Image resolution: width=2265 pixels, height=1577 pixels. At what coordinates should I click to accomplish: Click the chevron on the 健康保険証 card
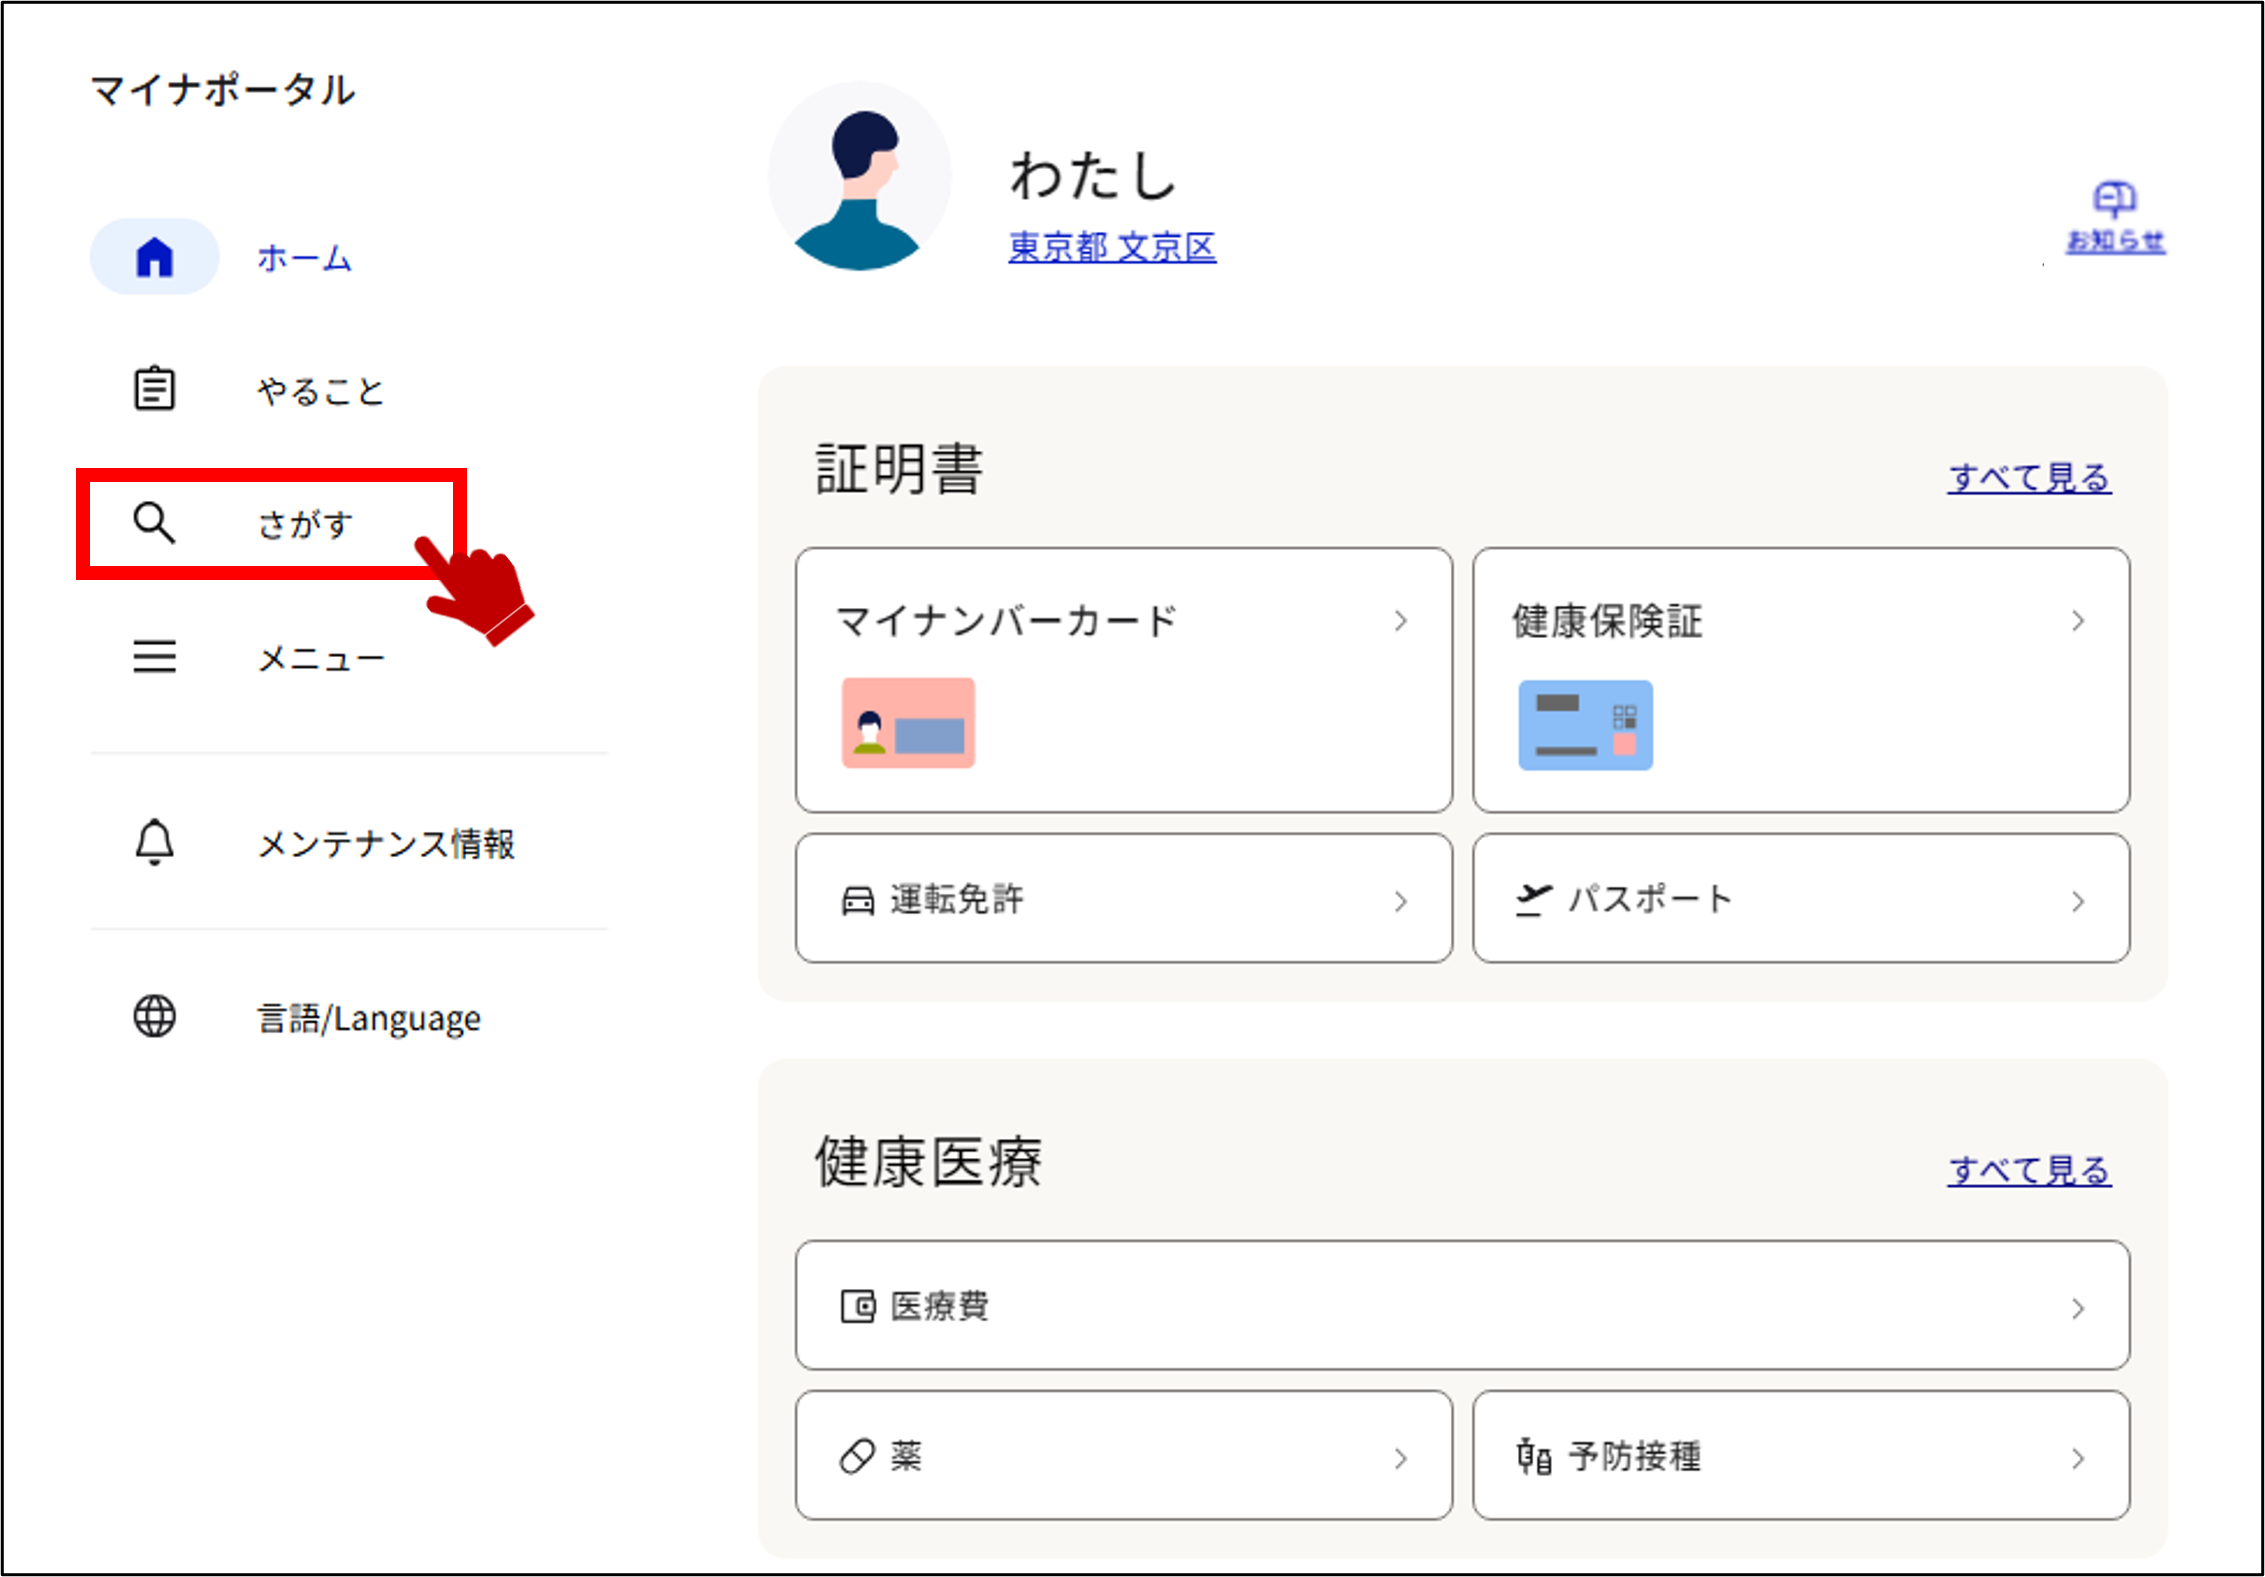(2078, 621)
